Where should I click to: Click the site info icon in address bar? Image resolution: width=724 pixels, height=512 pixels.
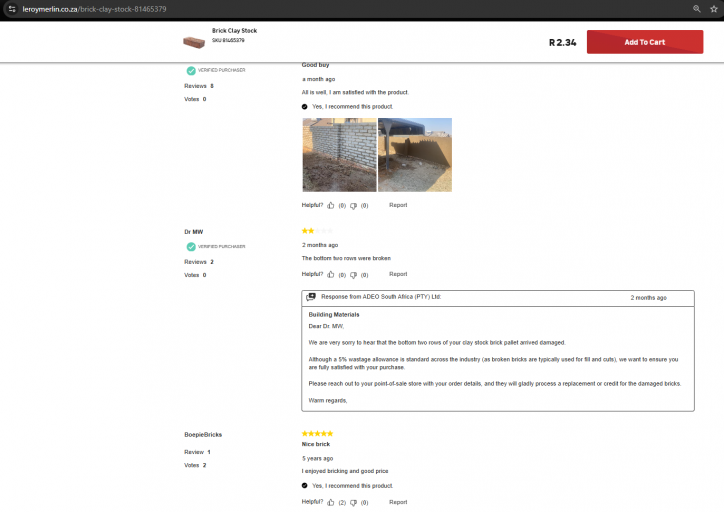pyautogui.click(x=12, y=9)
